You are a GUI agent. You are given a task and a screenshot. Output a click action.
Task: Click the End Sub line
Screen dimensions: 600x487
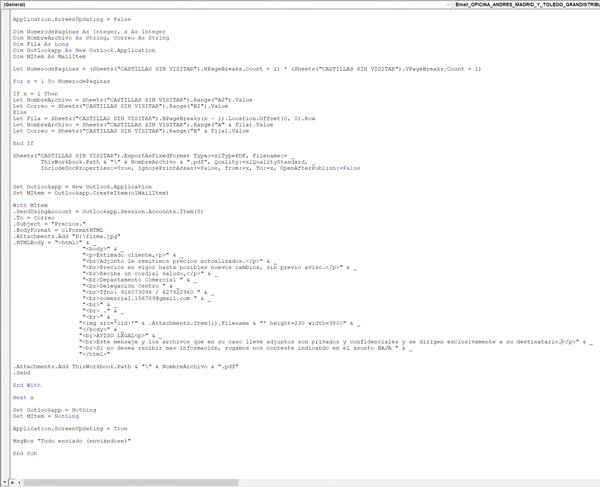point(24,453)
